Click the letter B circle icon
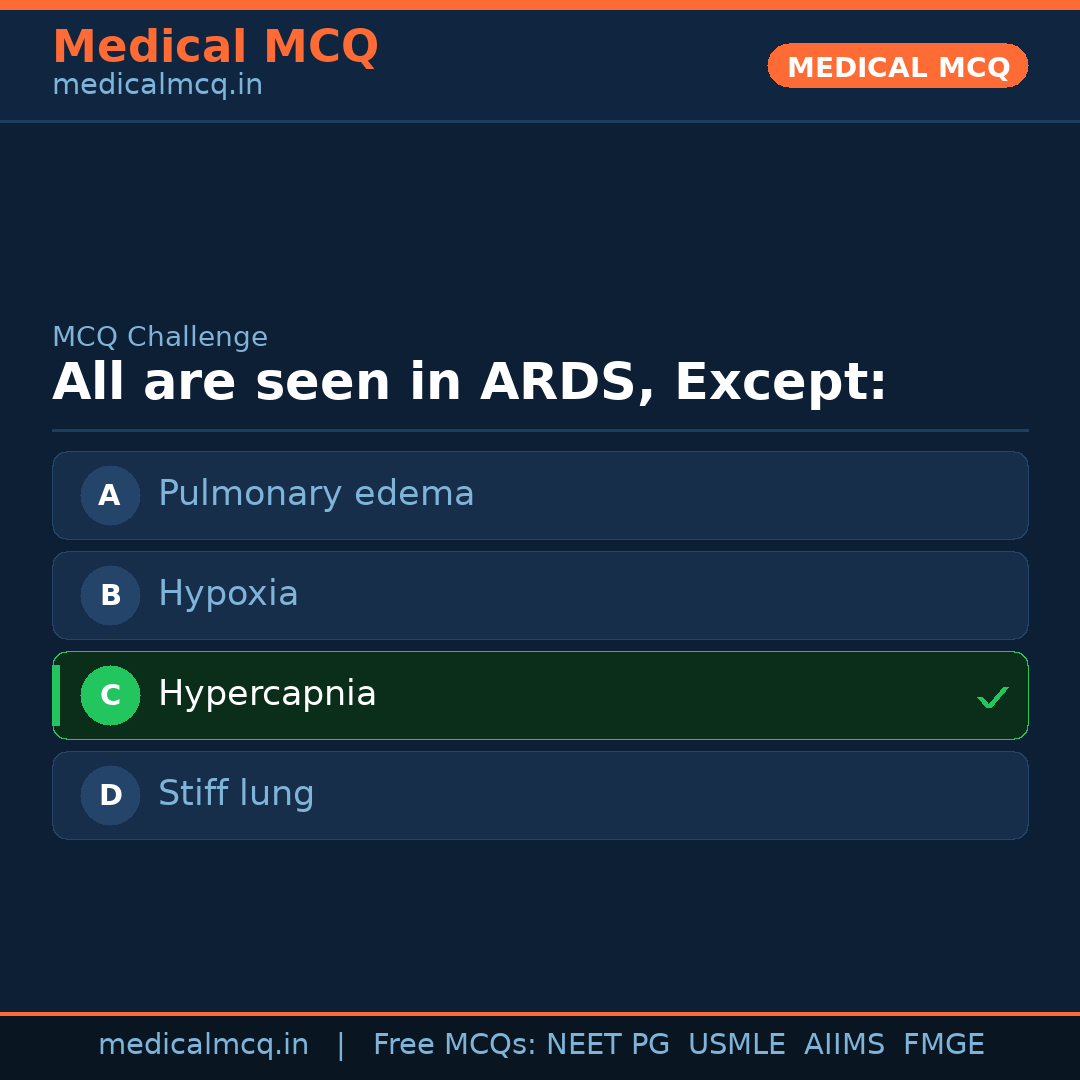This screenshot has width=1080, height=1080. coord(110,595)
